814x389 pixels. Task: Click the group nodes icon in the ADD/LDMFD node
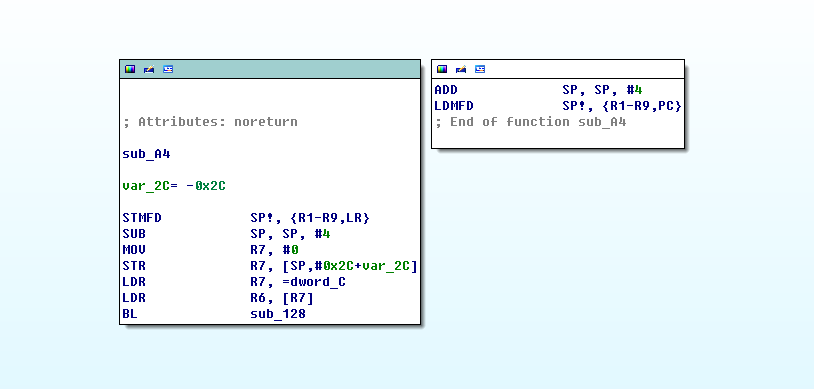click(480, 69)
